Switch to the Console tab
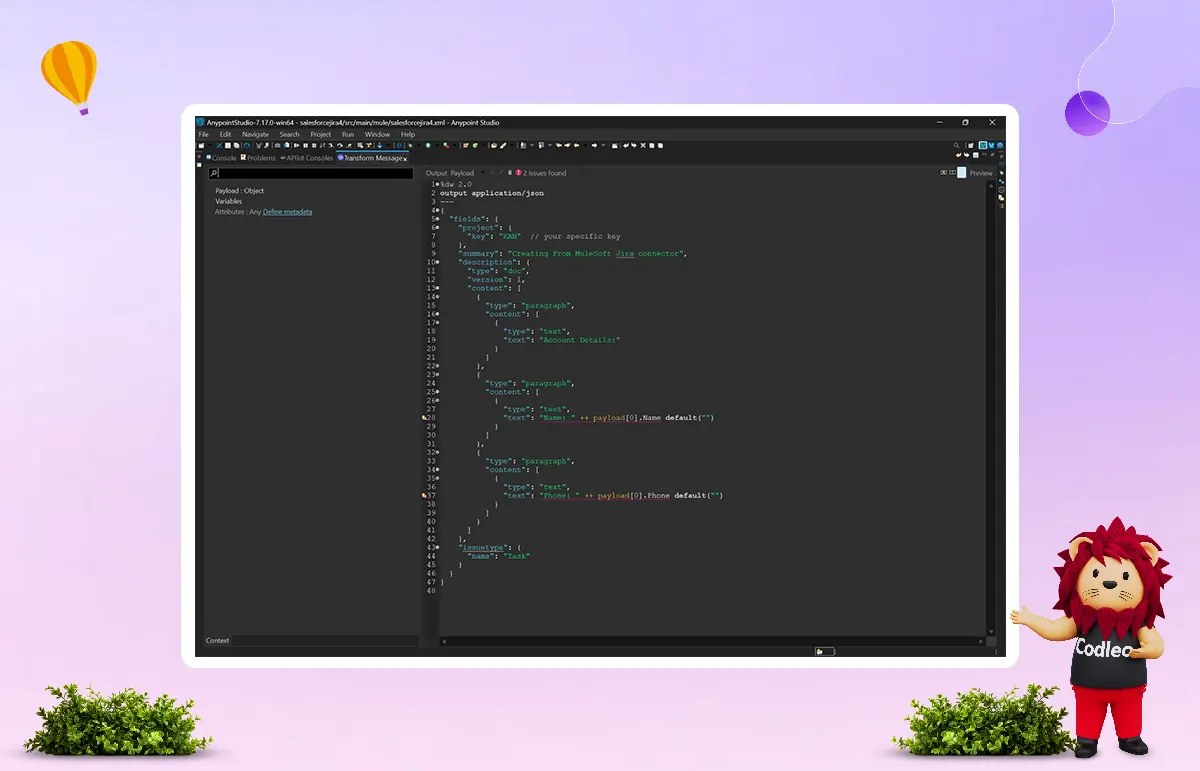 [x=221, y=158]
